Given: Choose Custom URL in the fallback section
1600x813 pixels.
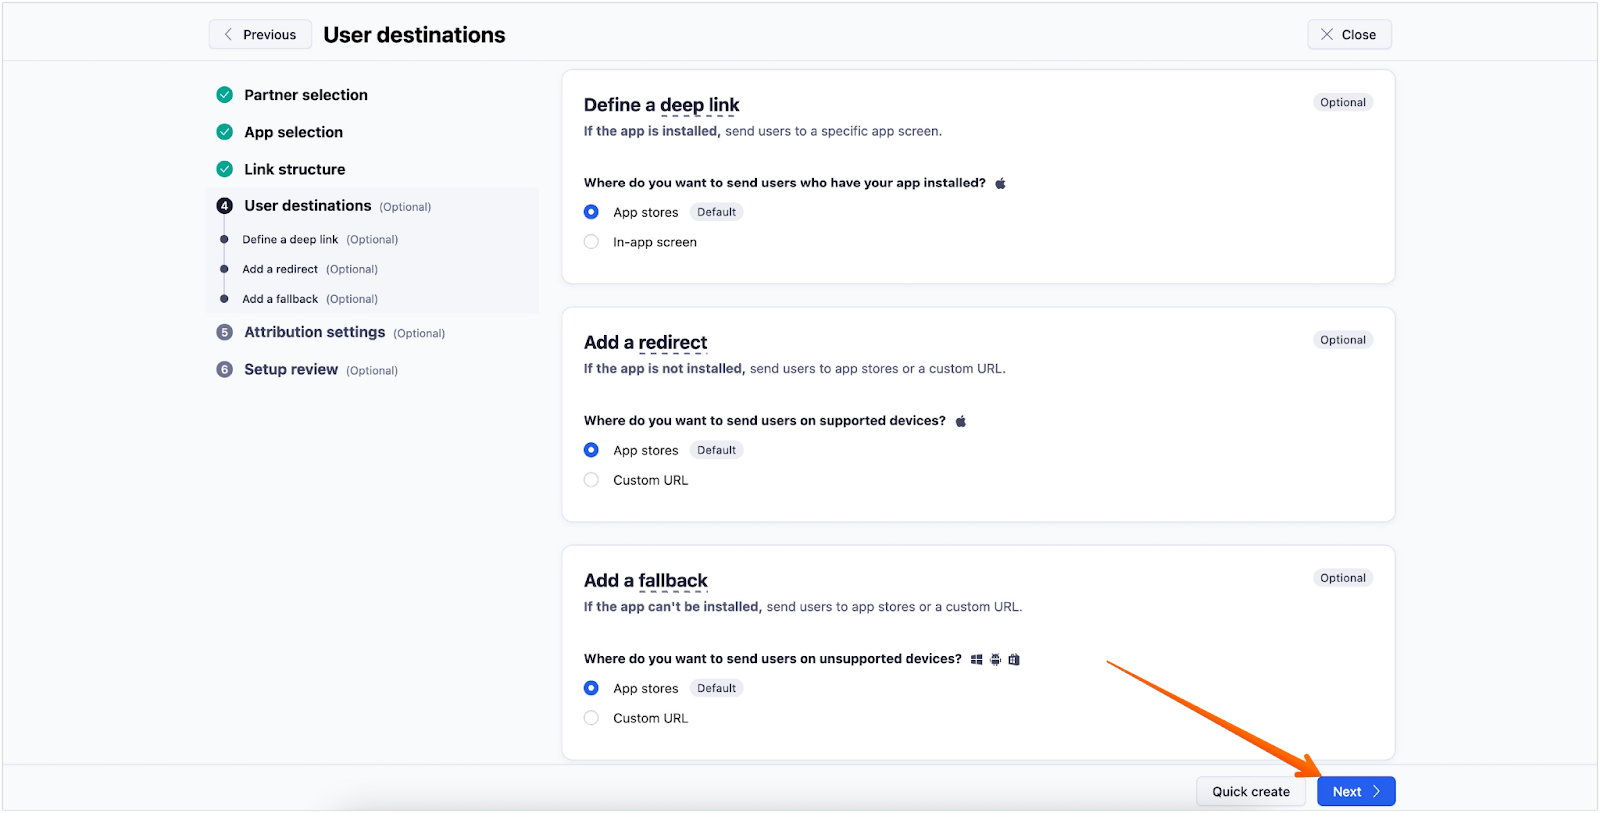Looking at the screenshot, I should coord(592,718).
